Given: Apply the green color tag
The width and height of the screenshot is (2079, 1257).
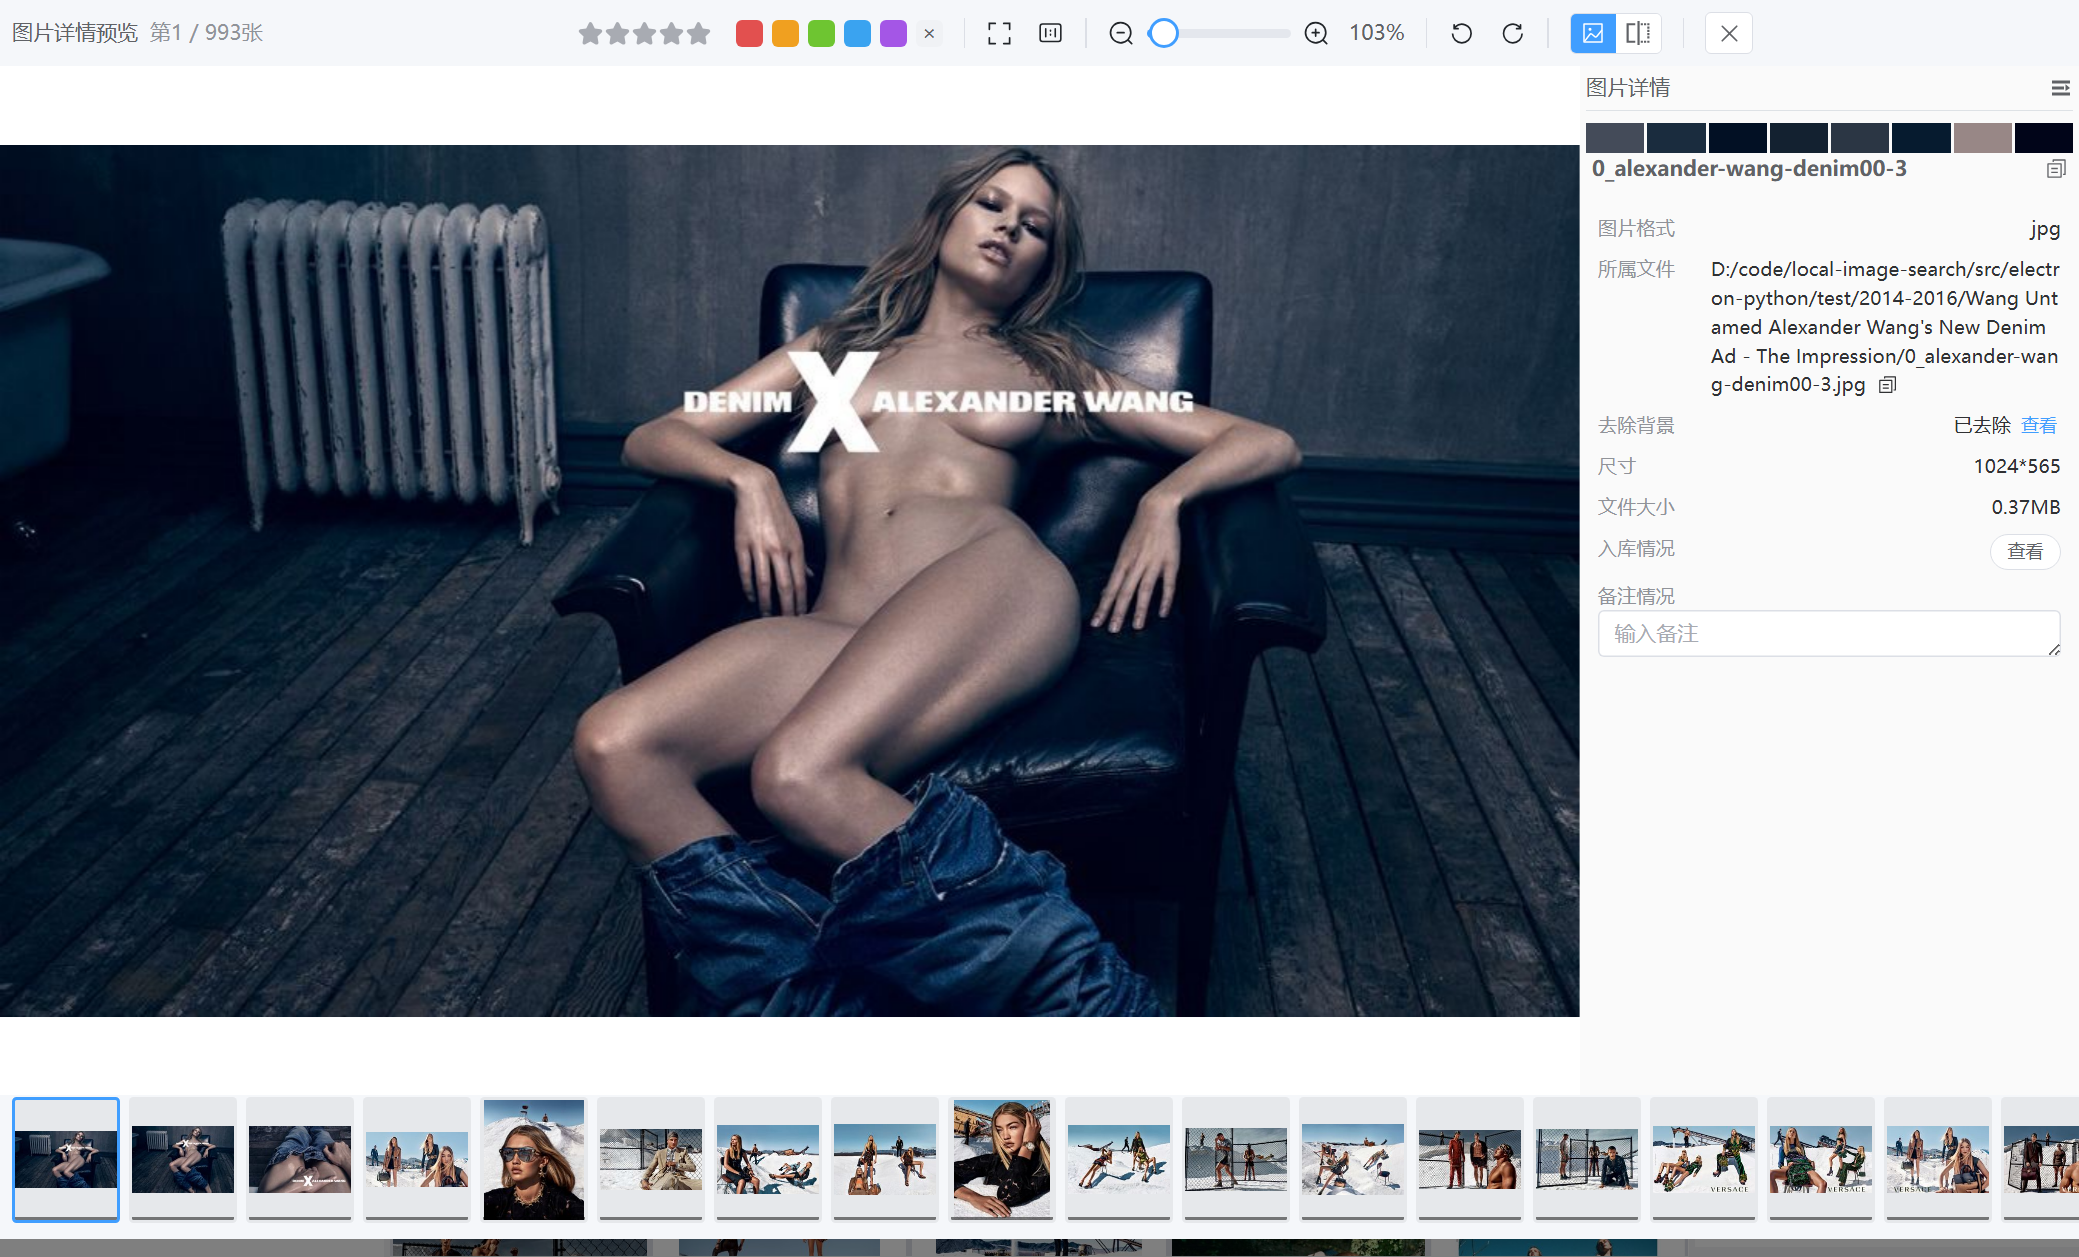Looking at the screenshot, I should tap(821, 33).
